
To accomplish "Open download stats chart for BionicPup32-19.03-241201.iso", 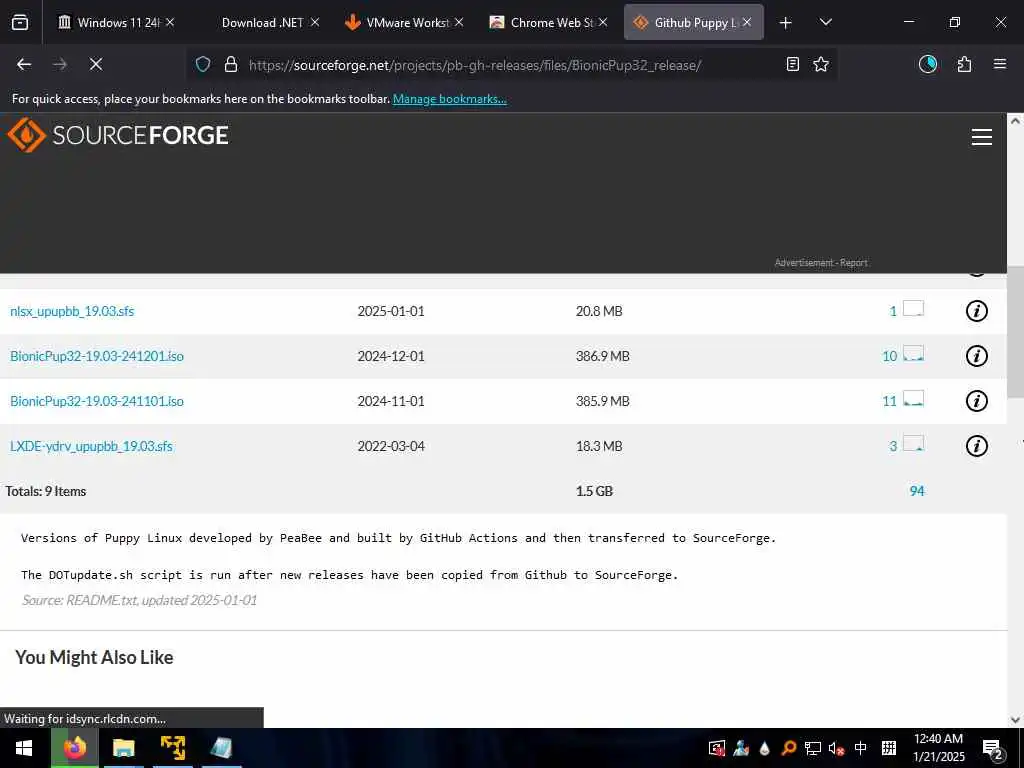I will (x=913, y=354).
